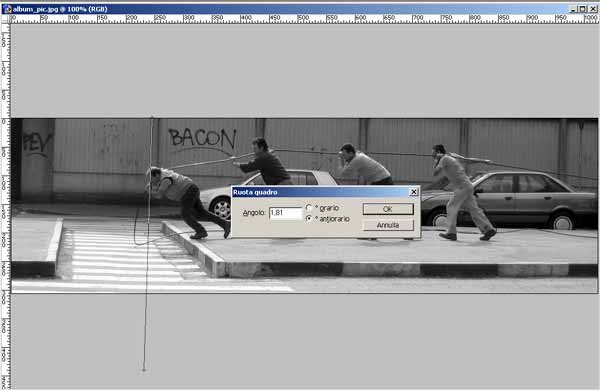Click the Angolo value input field
600x390 pixels.
pos(285,213)
